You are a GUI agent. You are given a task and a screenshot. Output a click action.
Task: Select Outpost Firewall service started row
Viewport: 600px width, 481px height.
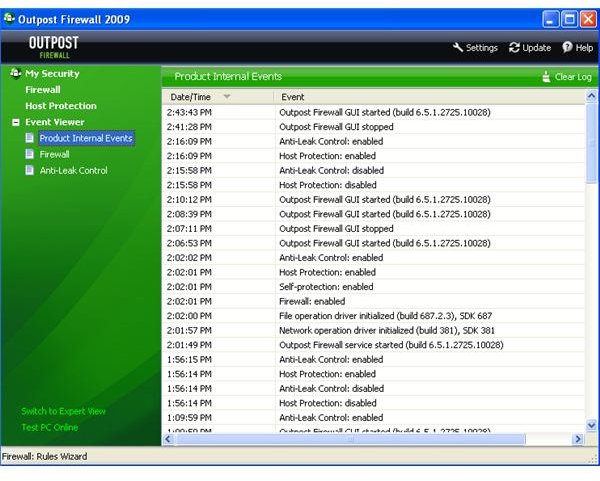coord(373,345)
